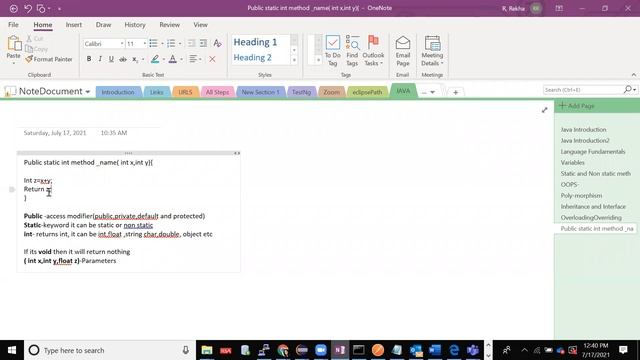Click the Undo icon in title bar
Image resolution: width=640 pixels, height=360 pixels.
tap(28, 8)
